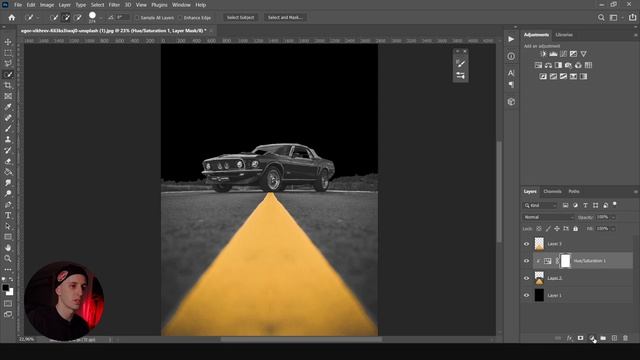This screenshot has width=640, height=360.
Task: Select the Zoom tool
Action: [8, 258]
